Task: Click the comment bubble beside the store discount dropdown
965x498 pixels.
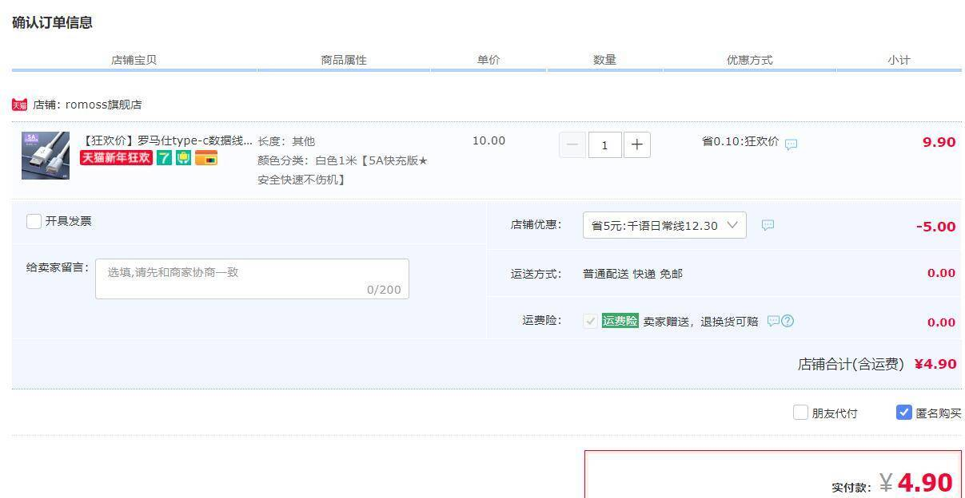Action: pos(767,226)
